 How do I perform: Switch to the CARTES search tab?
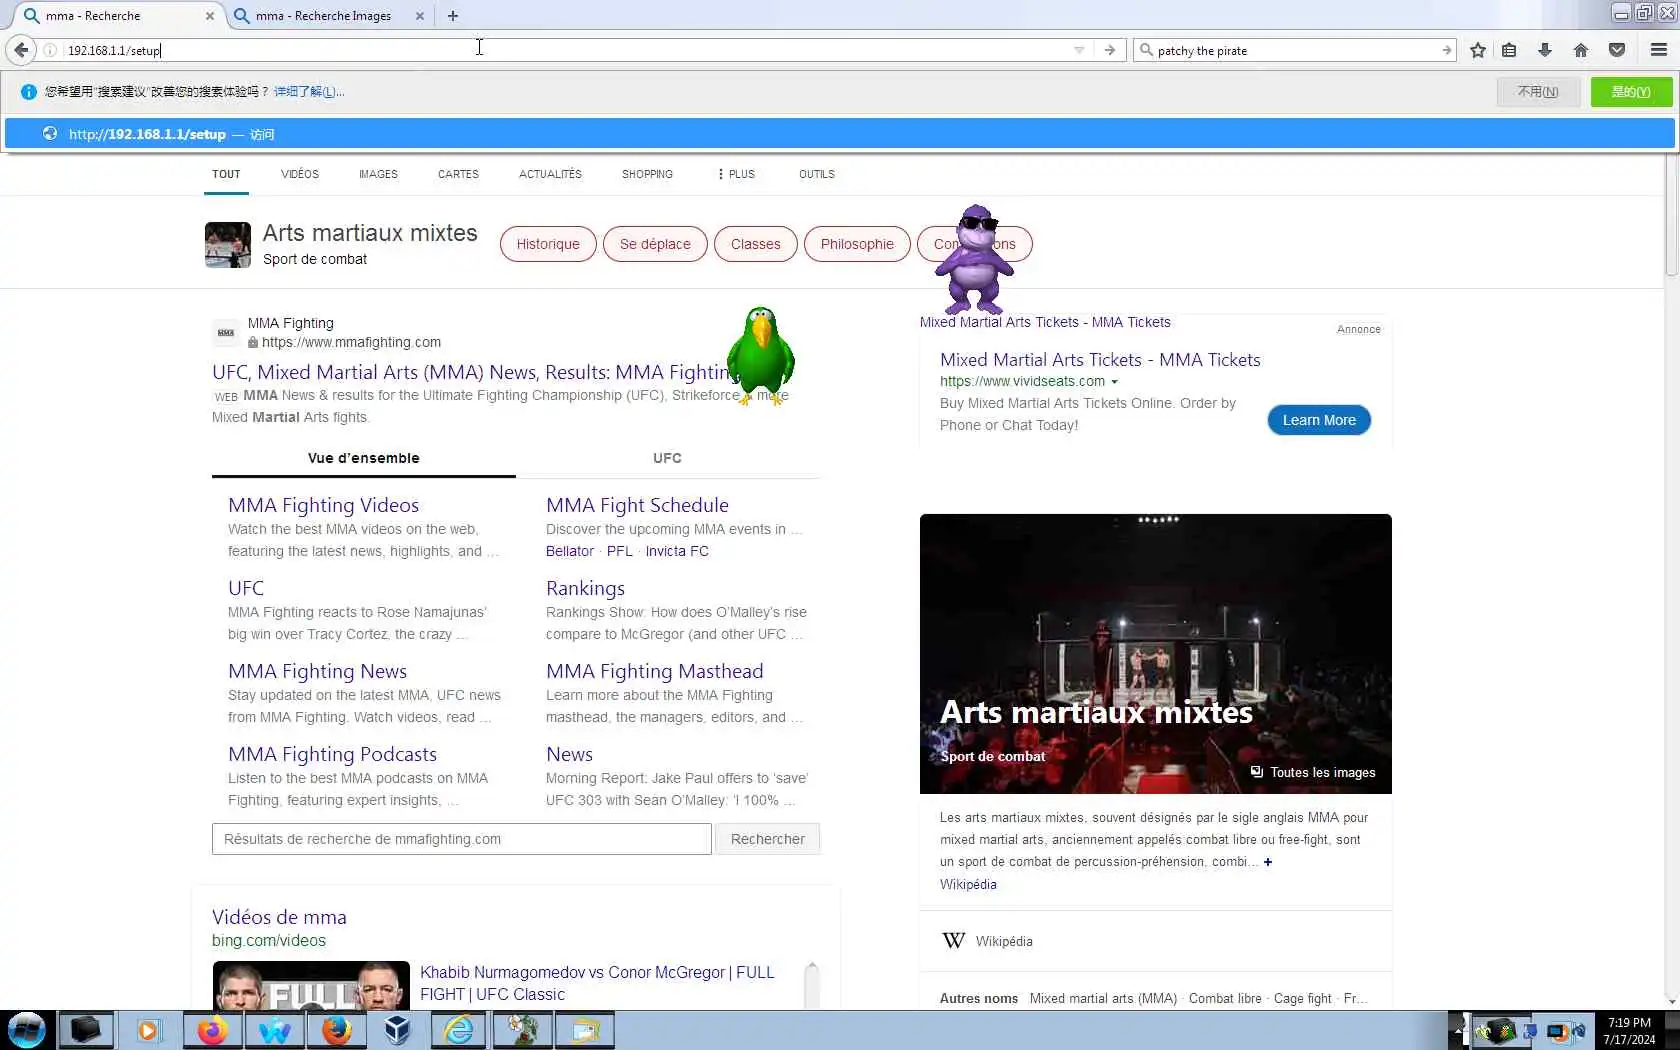(x=458, y=174)
